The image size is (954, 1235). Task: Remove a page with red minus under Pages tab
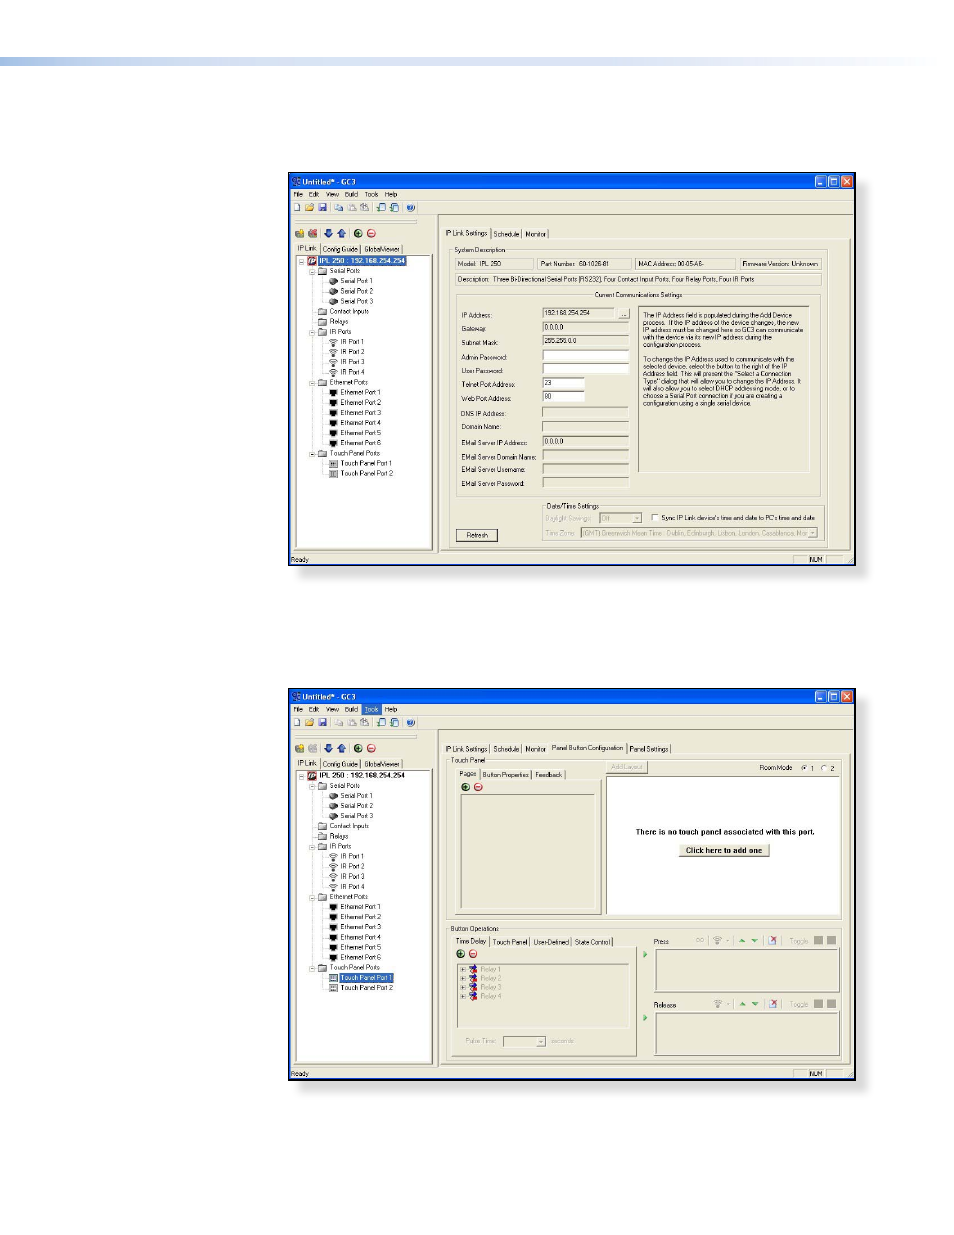478,787
